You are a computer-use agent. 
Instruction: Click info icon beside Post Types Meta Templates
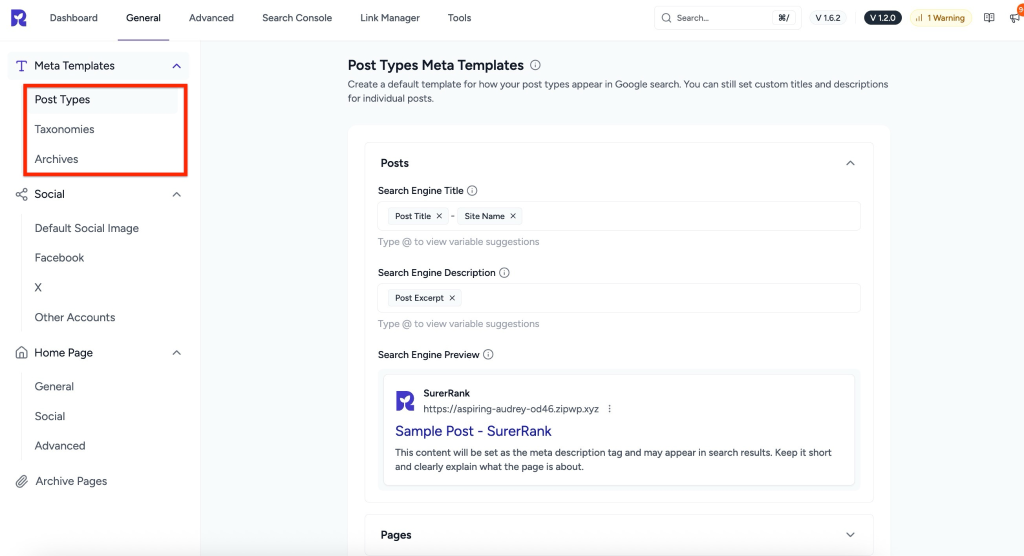coord(536,65)
